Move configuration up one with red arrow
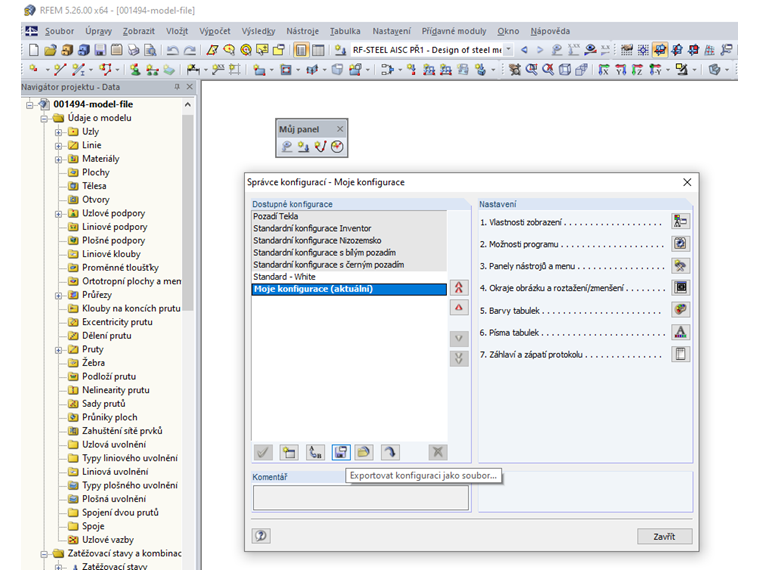Screen dimensions: 760x570 459,307
